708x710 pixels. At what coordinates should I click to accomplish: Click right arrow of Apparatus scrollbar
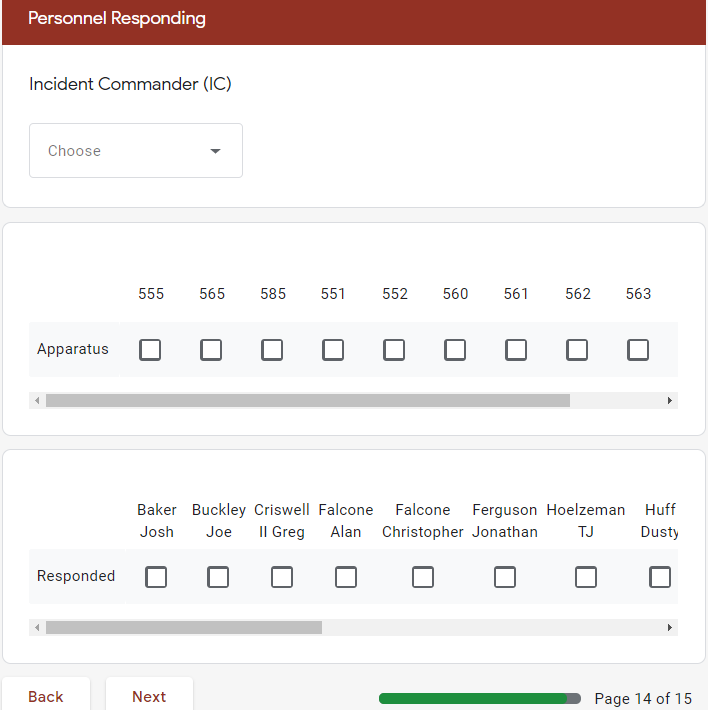(x=670, y=400)
